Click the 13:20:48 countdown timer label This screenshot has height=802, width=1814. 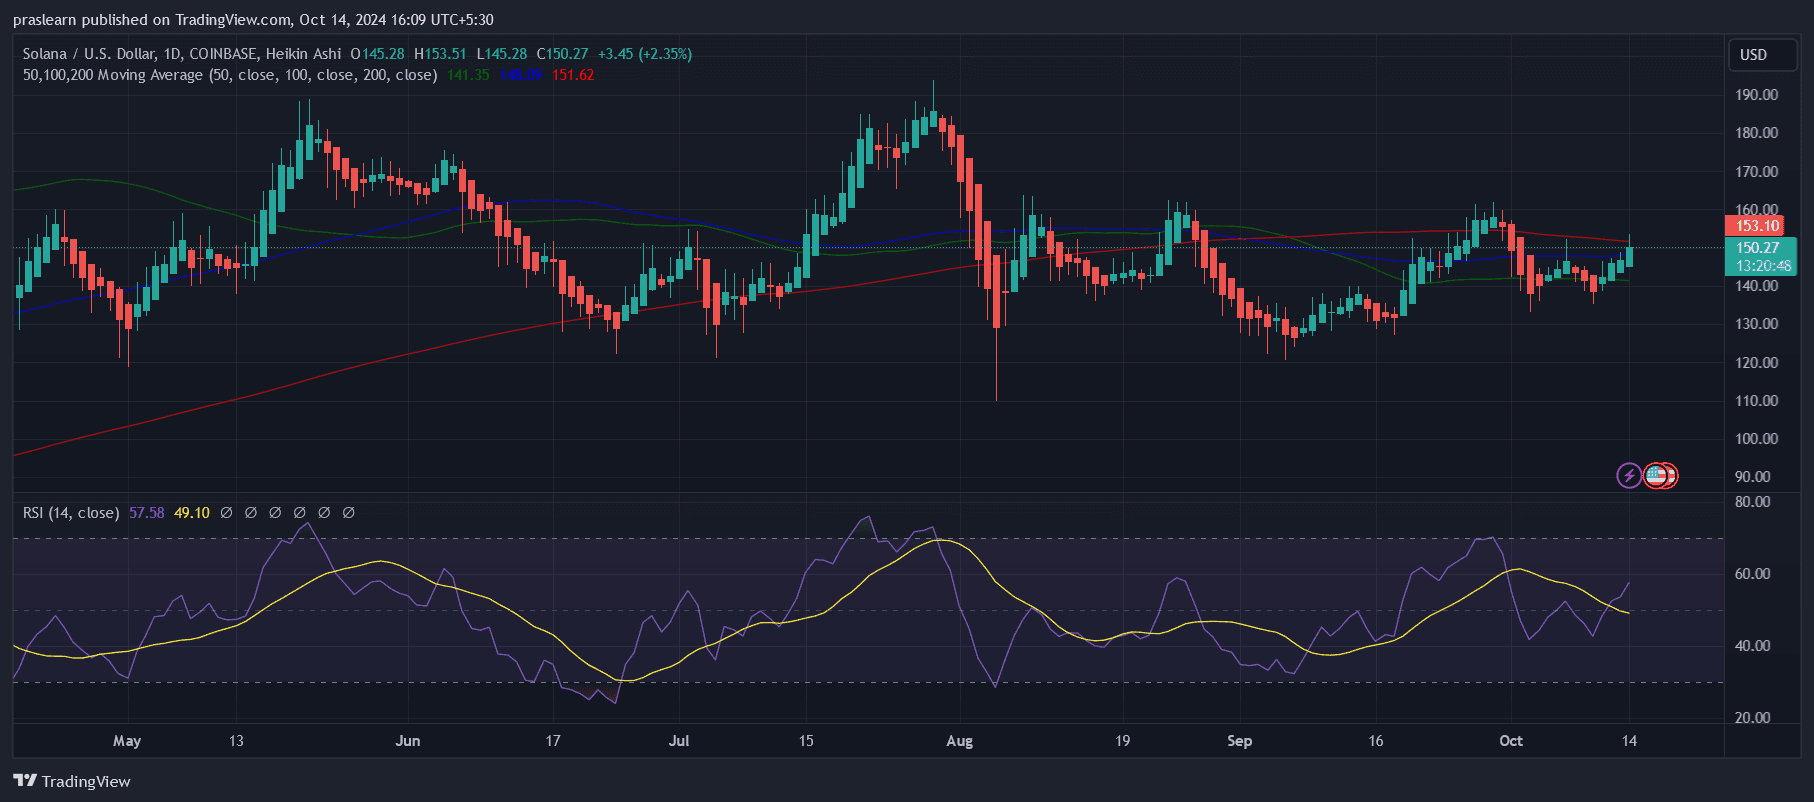(x=1763, y=266)
